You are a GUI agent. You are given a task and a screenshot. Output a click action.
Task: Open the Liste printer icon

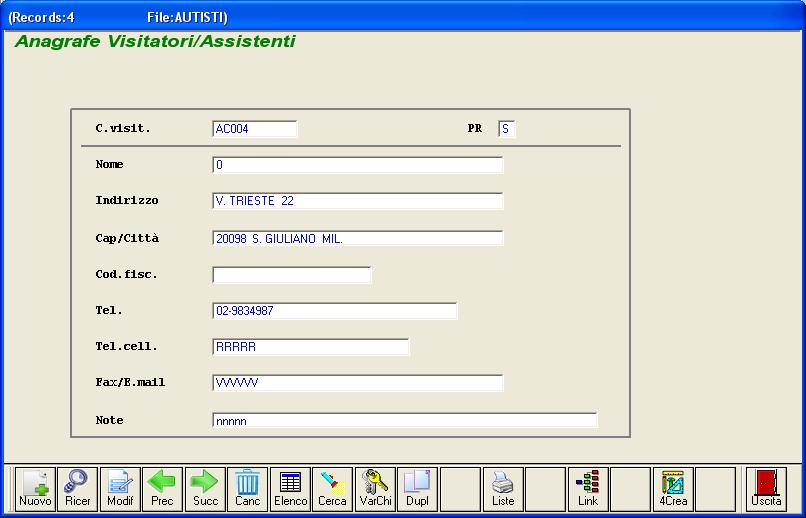point(502,489)
